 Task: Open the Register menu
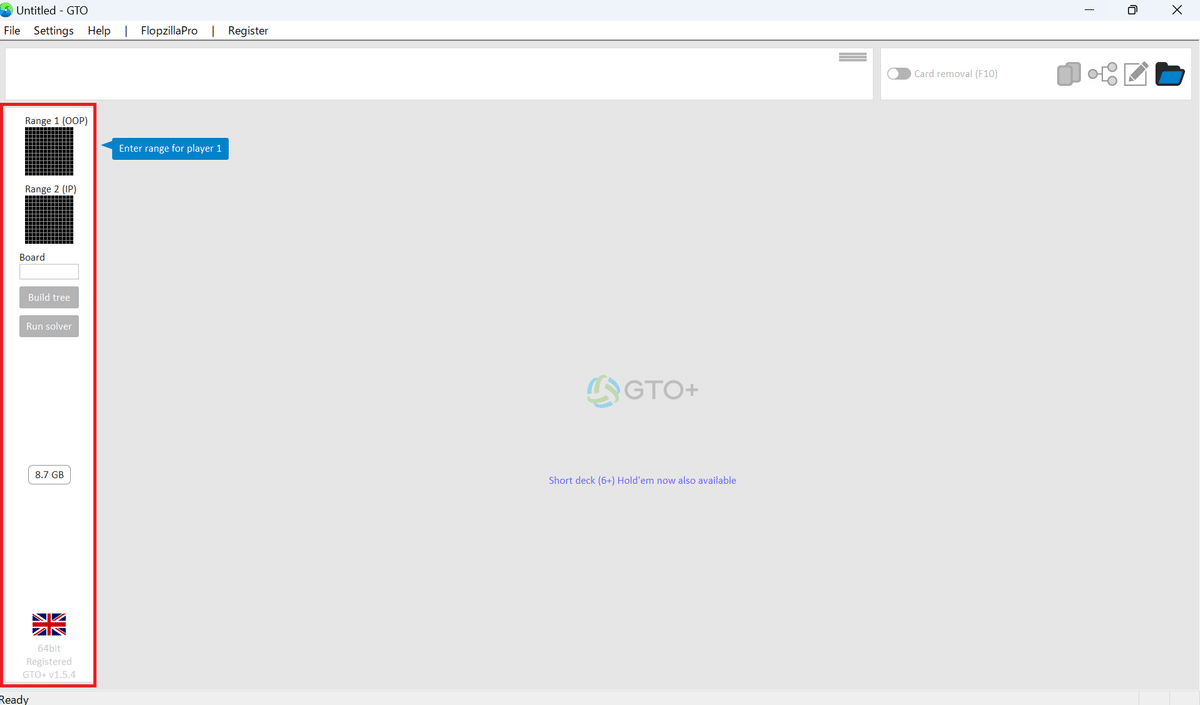[x=248, y=31]
